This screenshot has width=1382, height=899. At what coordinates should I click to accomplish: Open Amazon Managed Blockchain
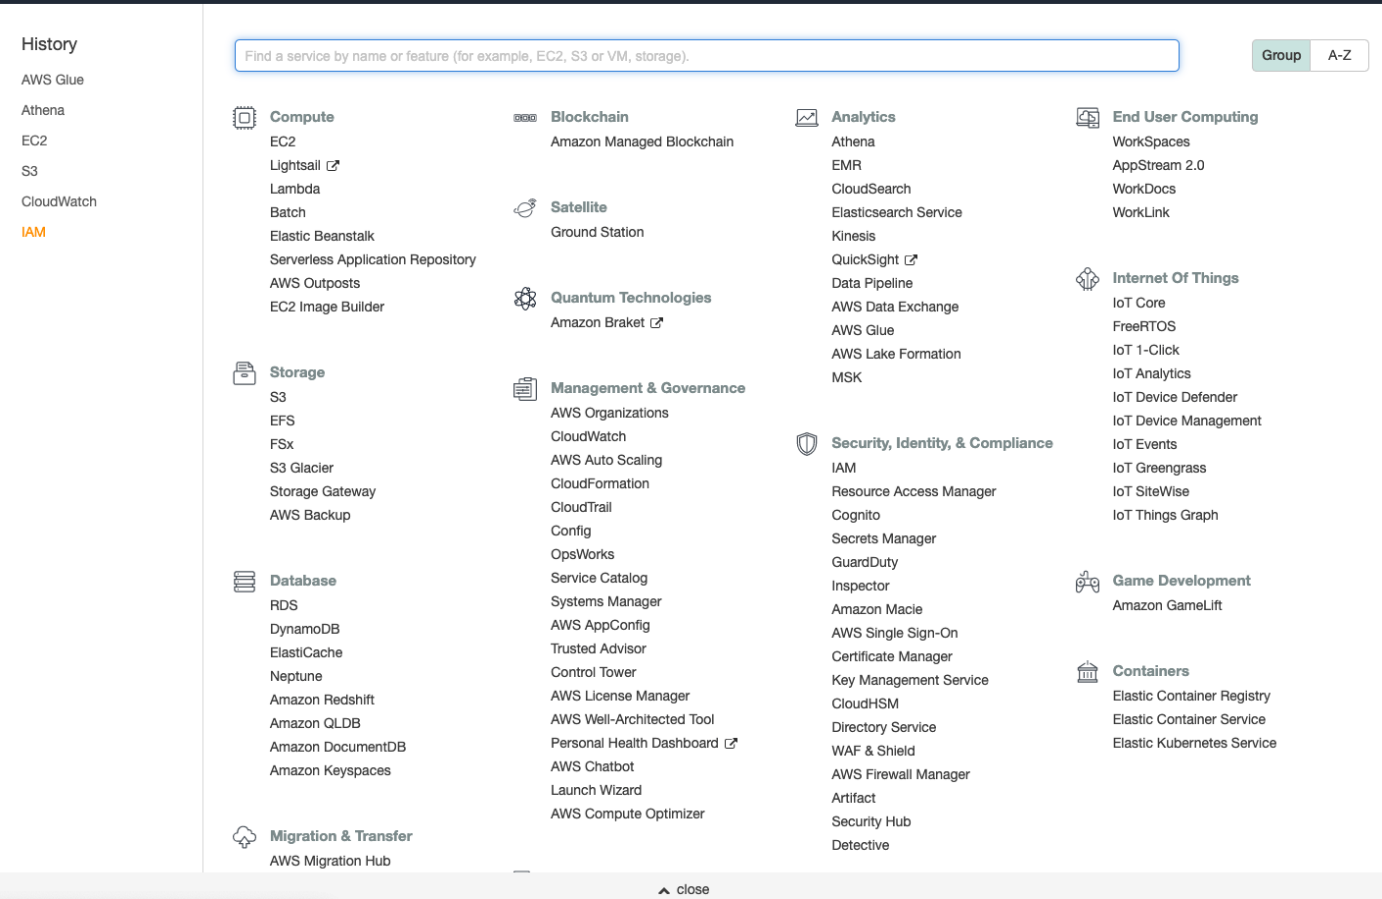coord(642,142)
